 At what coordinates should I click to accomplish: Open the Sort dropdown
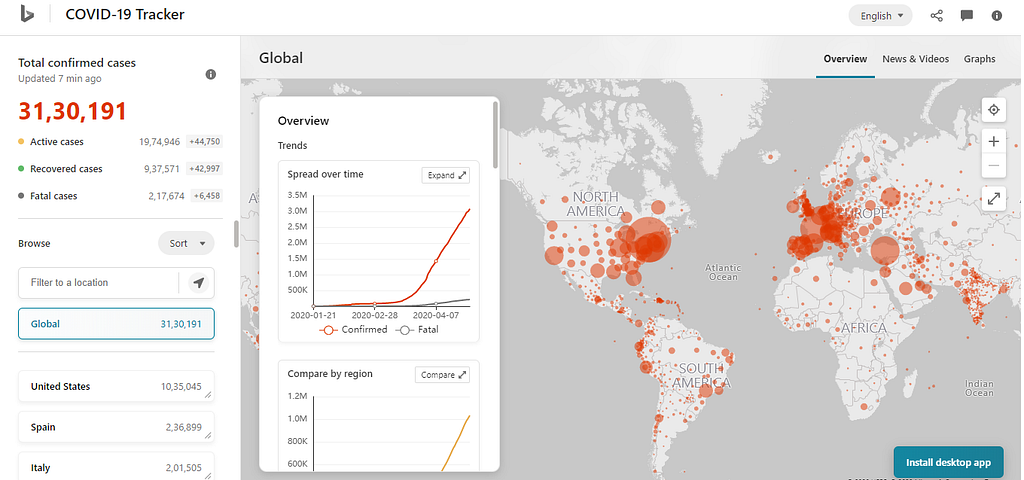187,243
